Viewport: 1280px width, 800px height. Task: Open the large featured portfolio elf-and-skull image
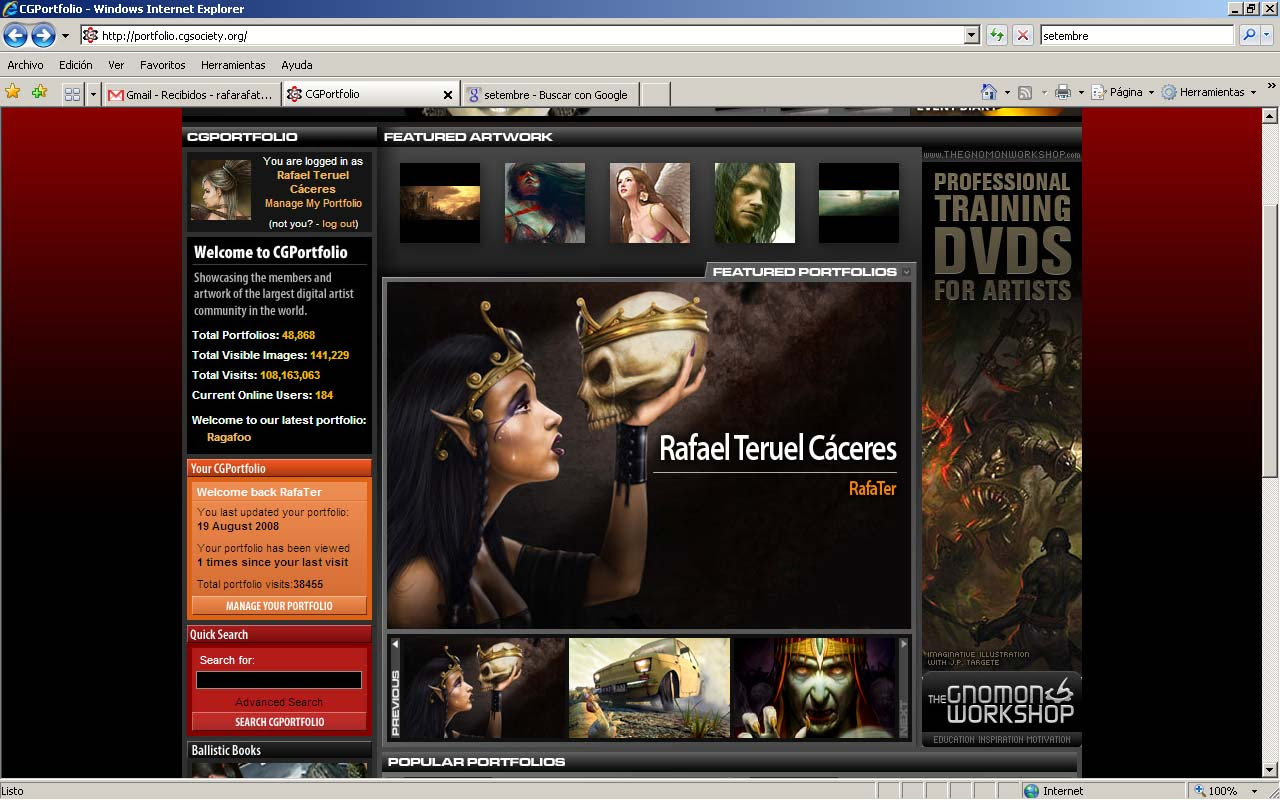pyautogui.click(x=649, y=455)
